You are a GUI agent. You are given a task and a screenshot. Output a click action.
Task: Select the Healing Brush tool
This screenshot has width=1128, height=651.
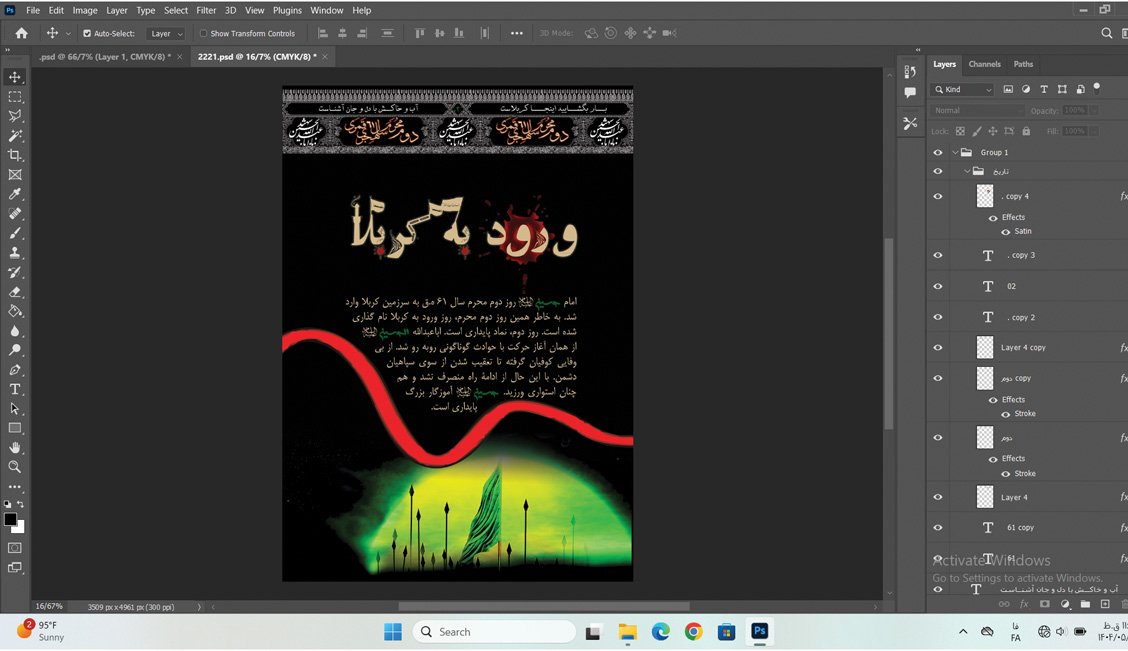14,214
